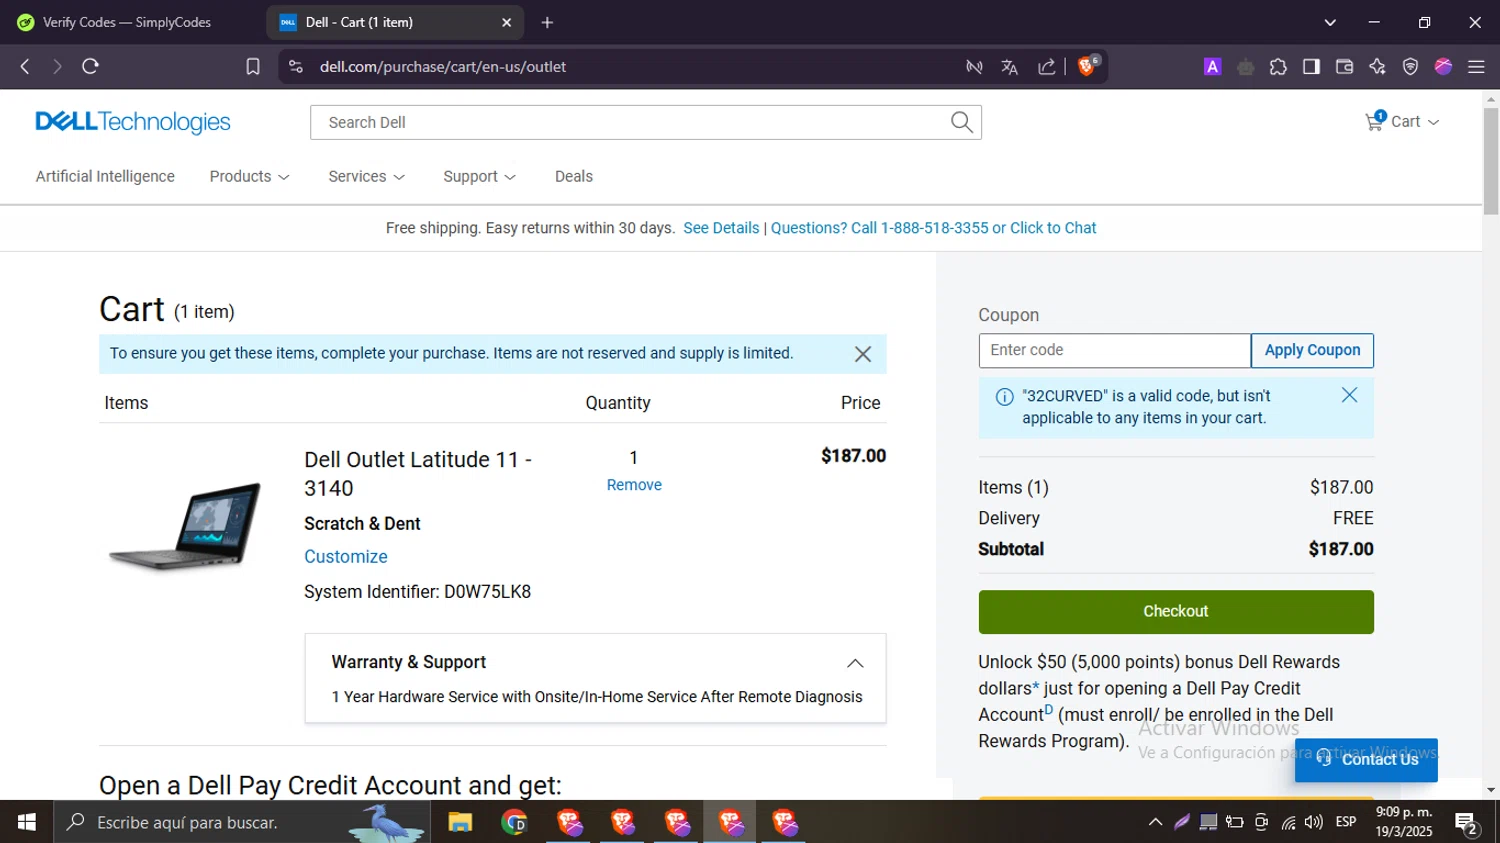
Task: Click the Dell Technologies logo
Action: [x=133, y=122]
